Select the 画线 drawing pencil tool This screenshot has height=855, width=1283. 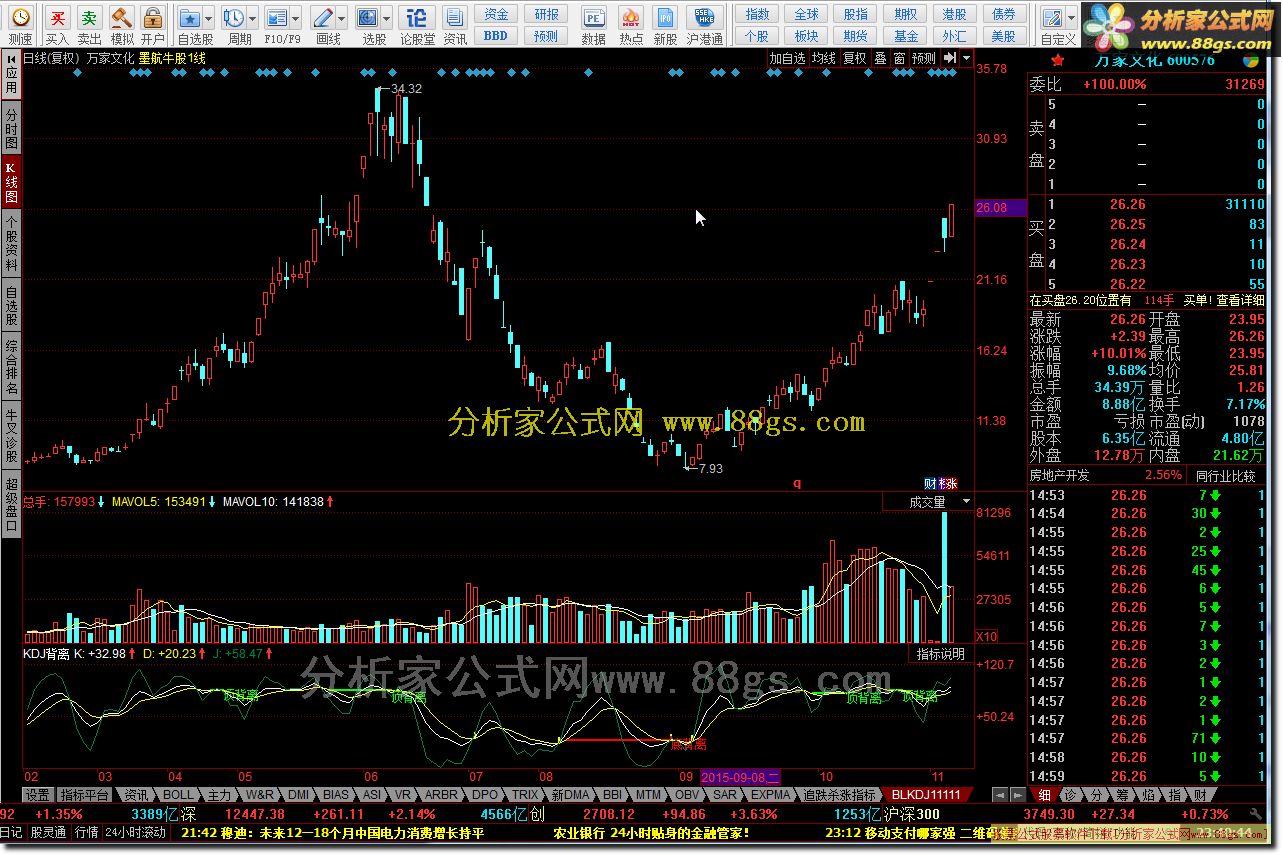pos(323,18)
